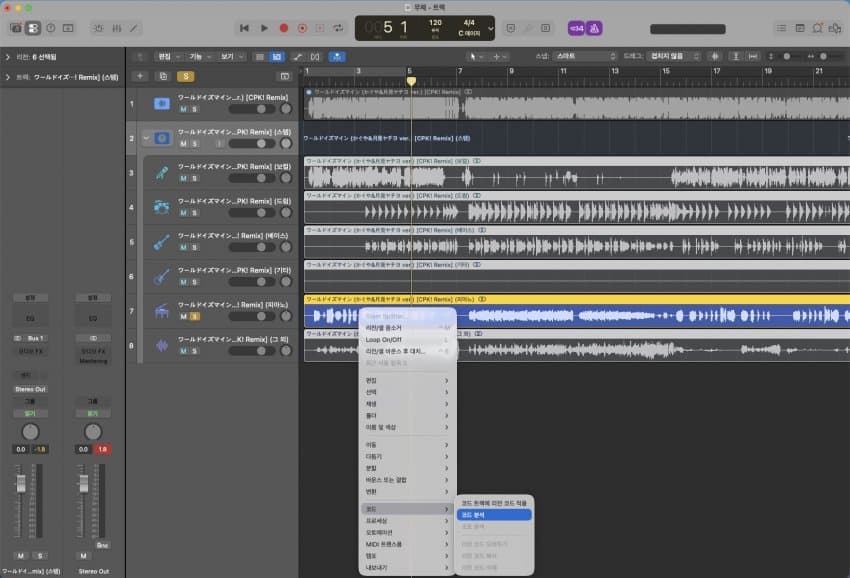
Task: Click the volume slider on track 5
Action: click(252, 247)
